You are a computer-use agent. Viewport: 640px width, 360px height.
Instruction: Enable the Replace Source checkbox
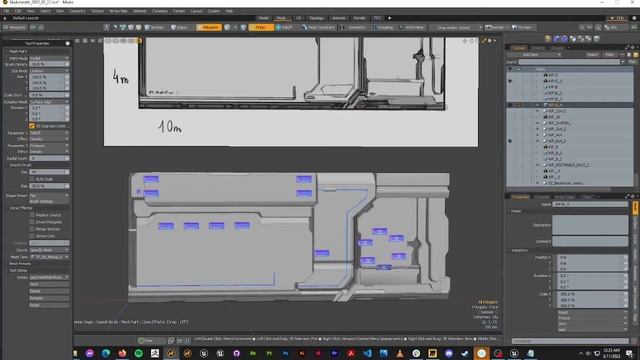32,215
